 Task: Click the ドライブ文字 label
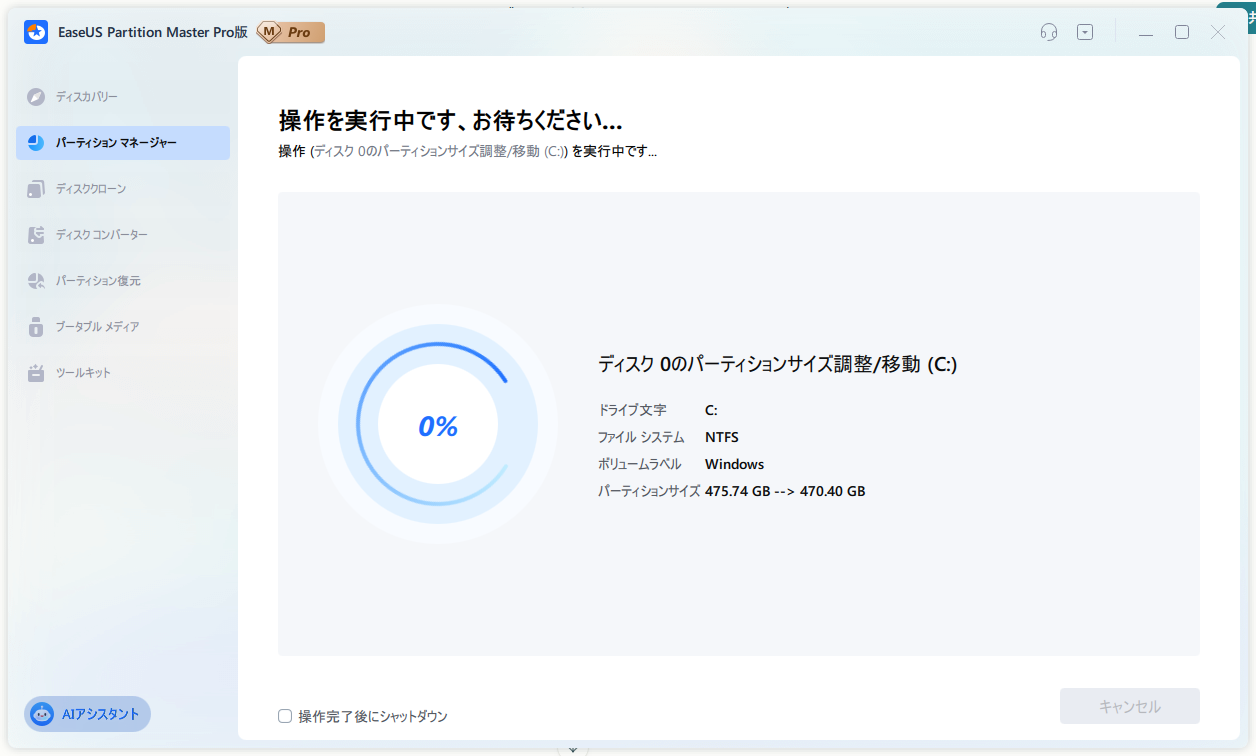632,410
